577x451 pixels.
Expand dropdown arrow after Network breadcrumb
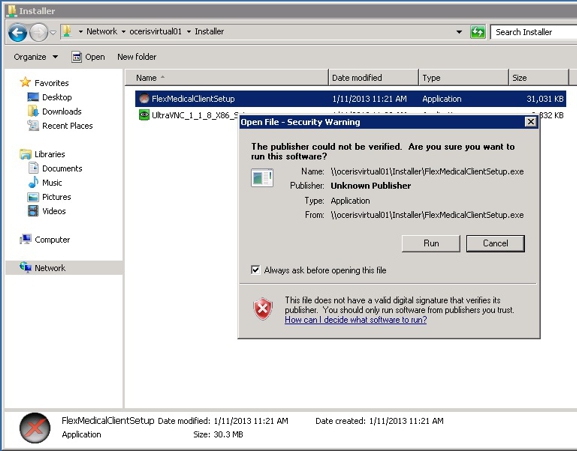pos(123,32)
